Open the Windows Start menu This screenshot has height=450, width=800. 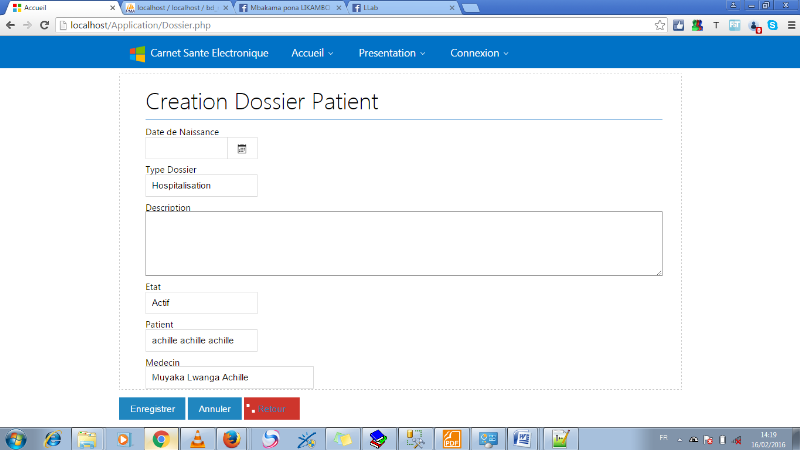pos(15,439)
